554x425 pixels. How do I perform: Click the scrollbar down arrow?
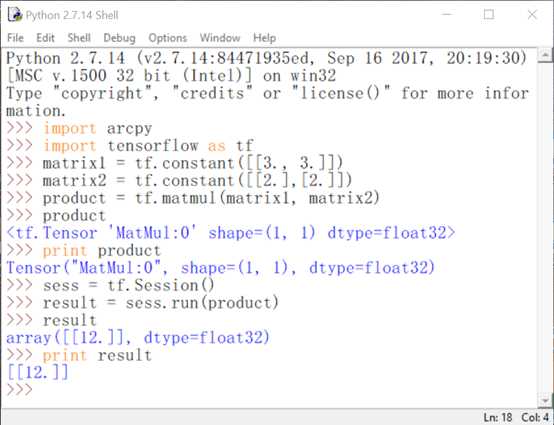click(545, 401)
